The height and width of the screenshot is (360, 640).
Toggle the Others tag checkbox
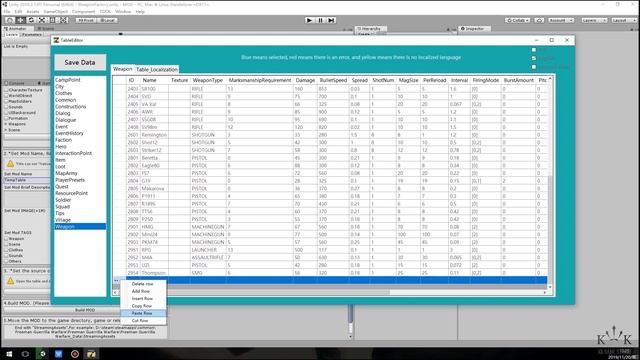7,261
